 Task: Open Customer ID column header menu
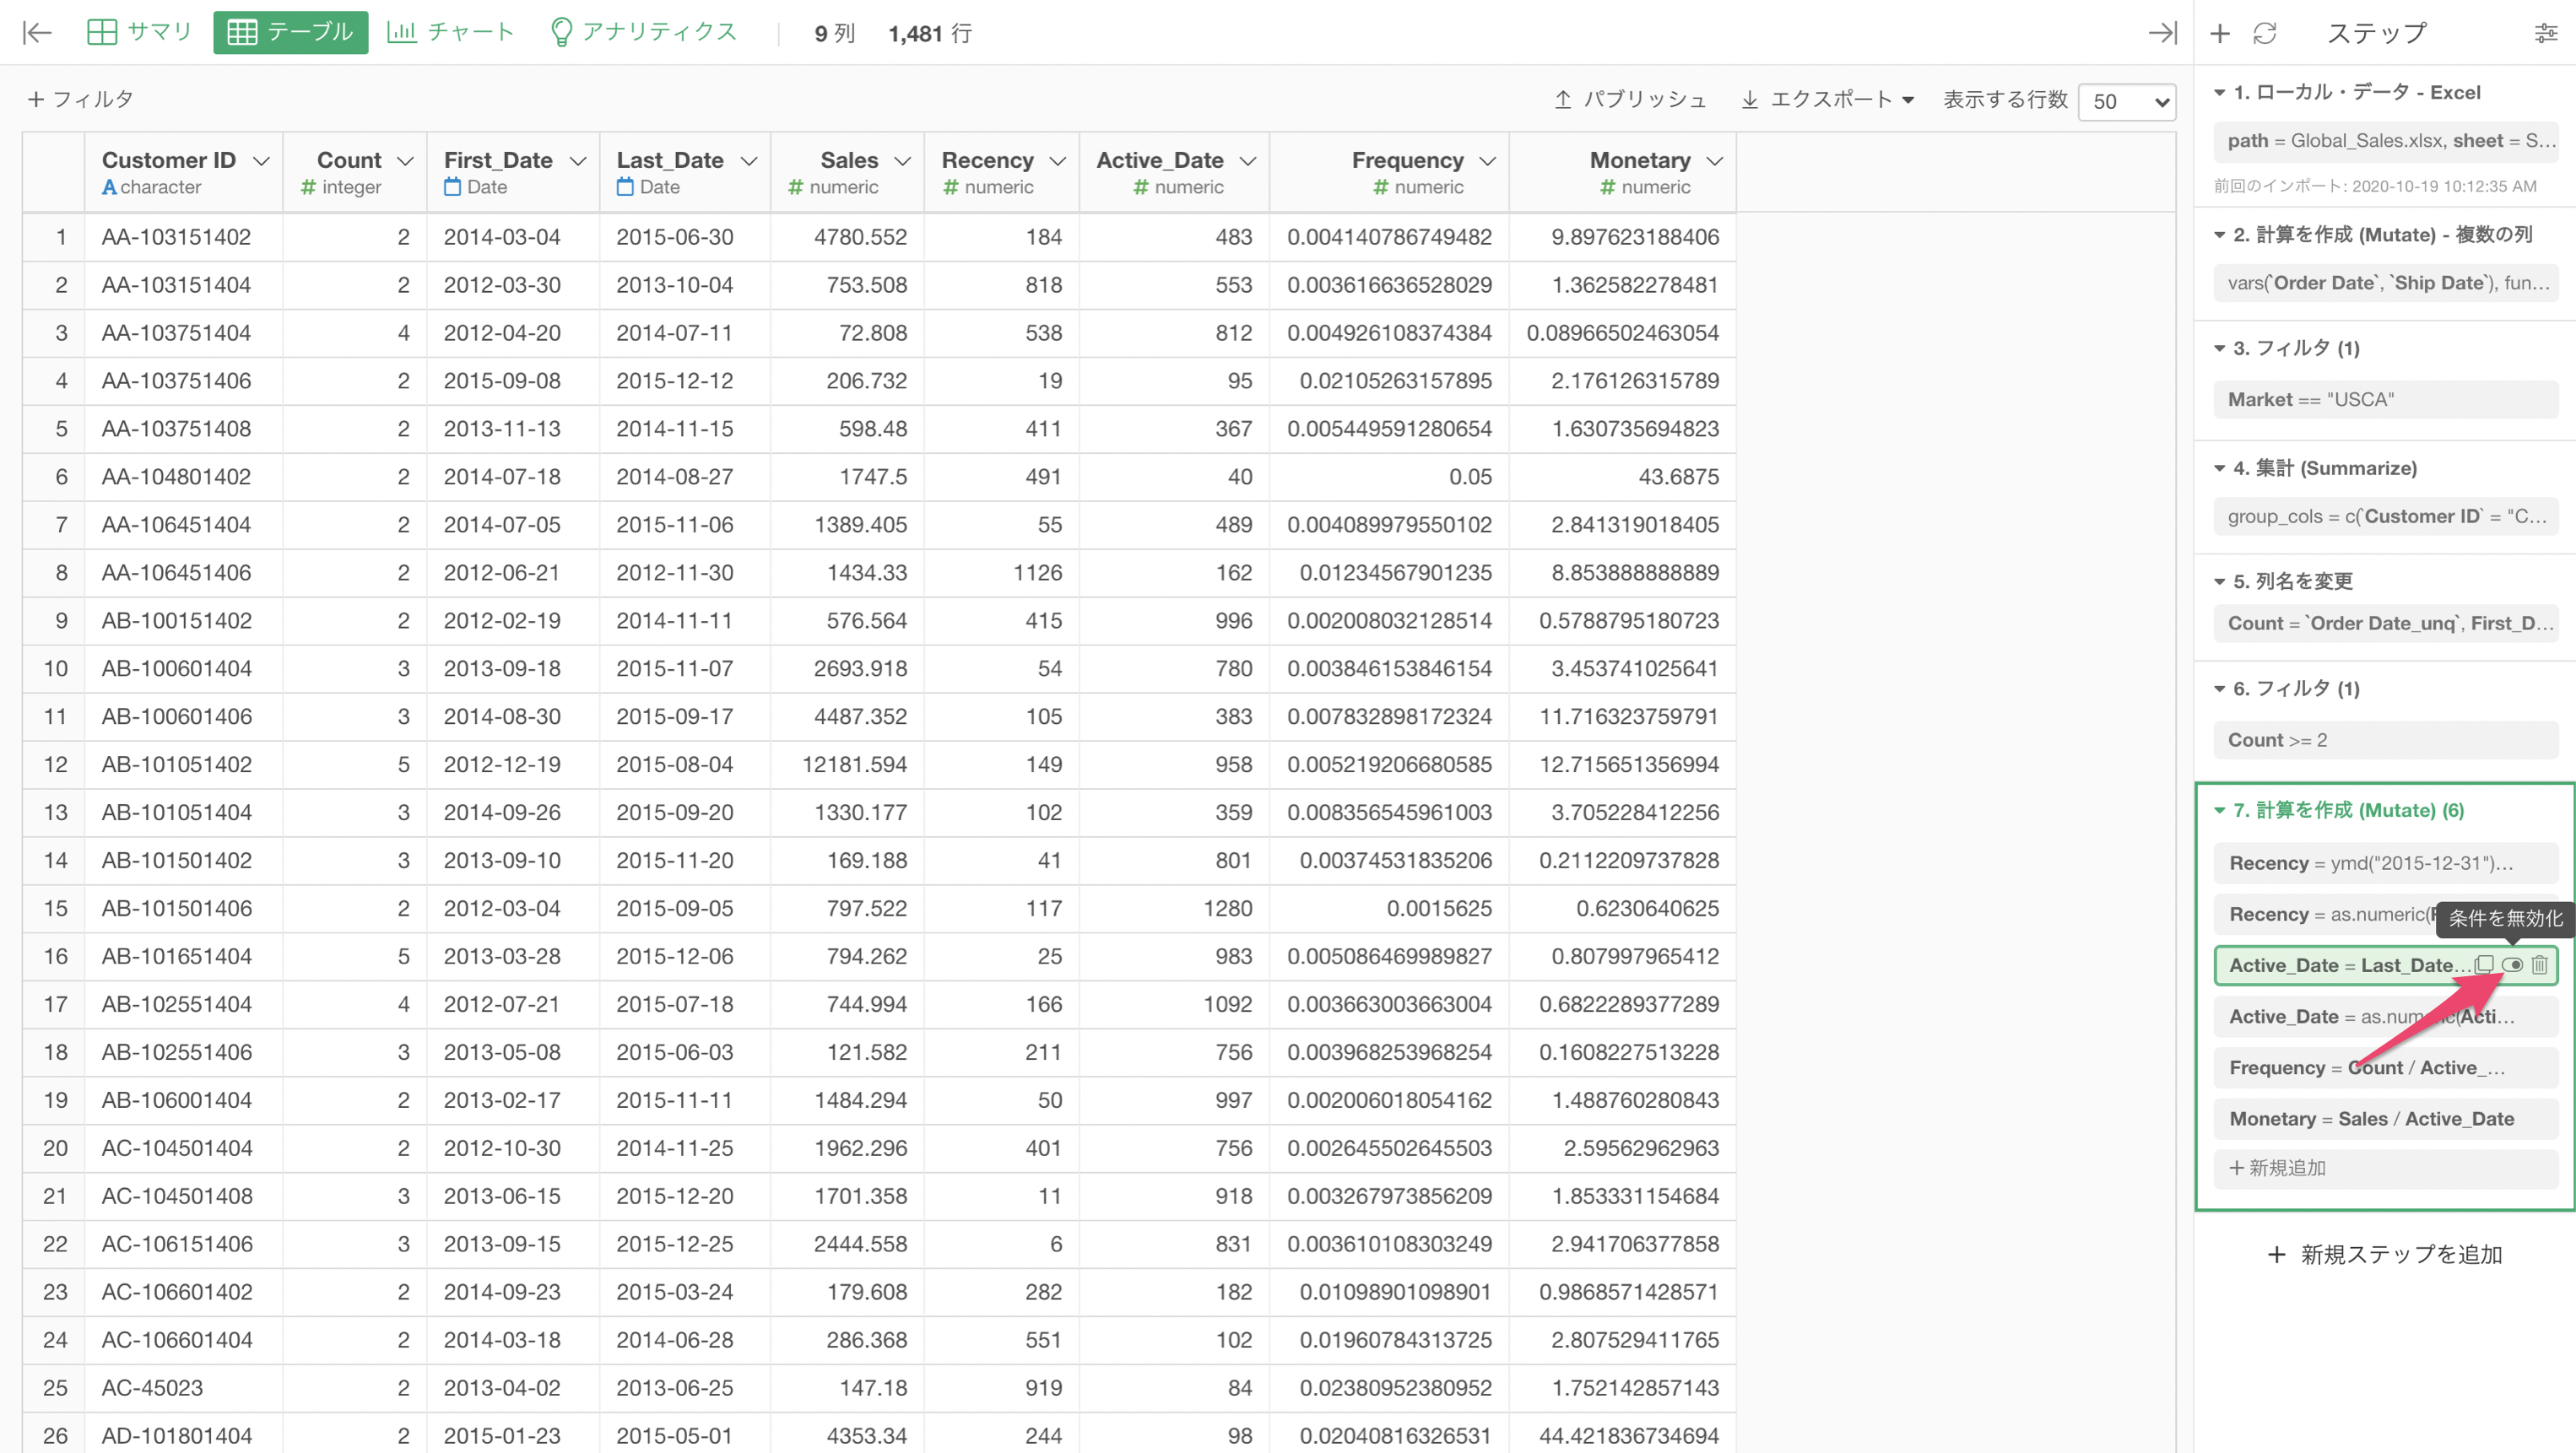(x=262, y=161)
